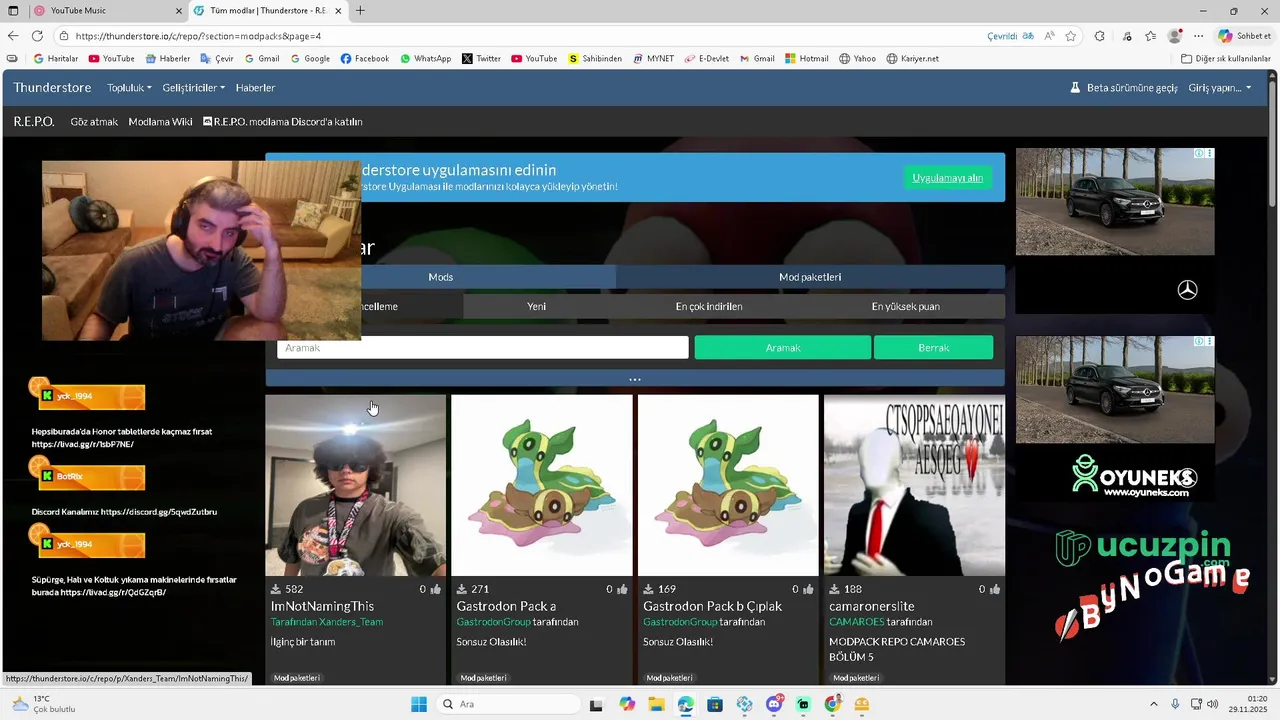This screenshot has width=1280, height=720.
Task: Open the Gastrodon Pack a thumbnail
Action: point(542,485)
